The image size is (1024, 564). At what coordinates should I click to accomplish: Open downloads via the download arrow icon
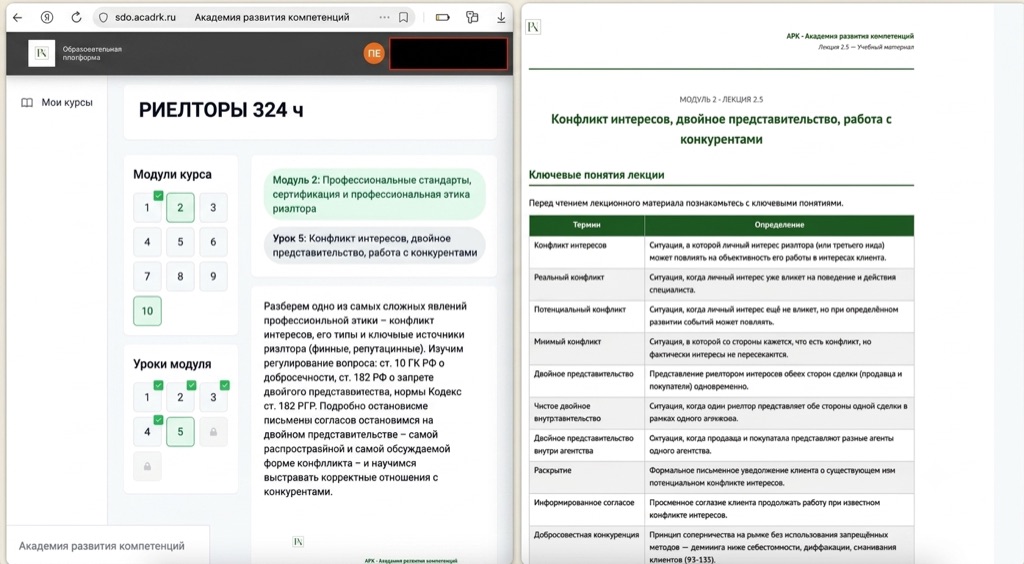point(501,18)
